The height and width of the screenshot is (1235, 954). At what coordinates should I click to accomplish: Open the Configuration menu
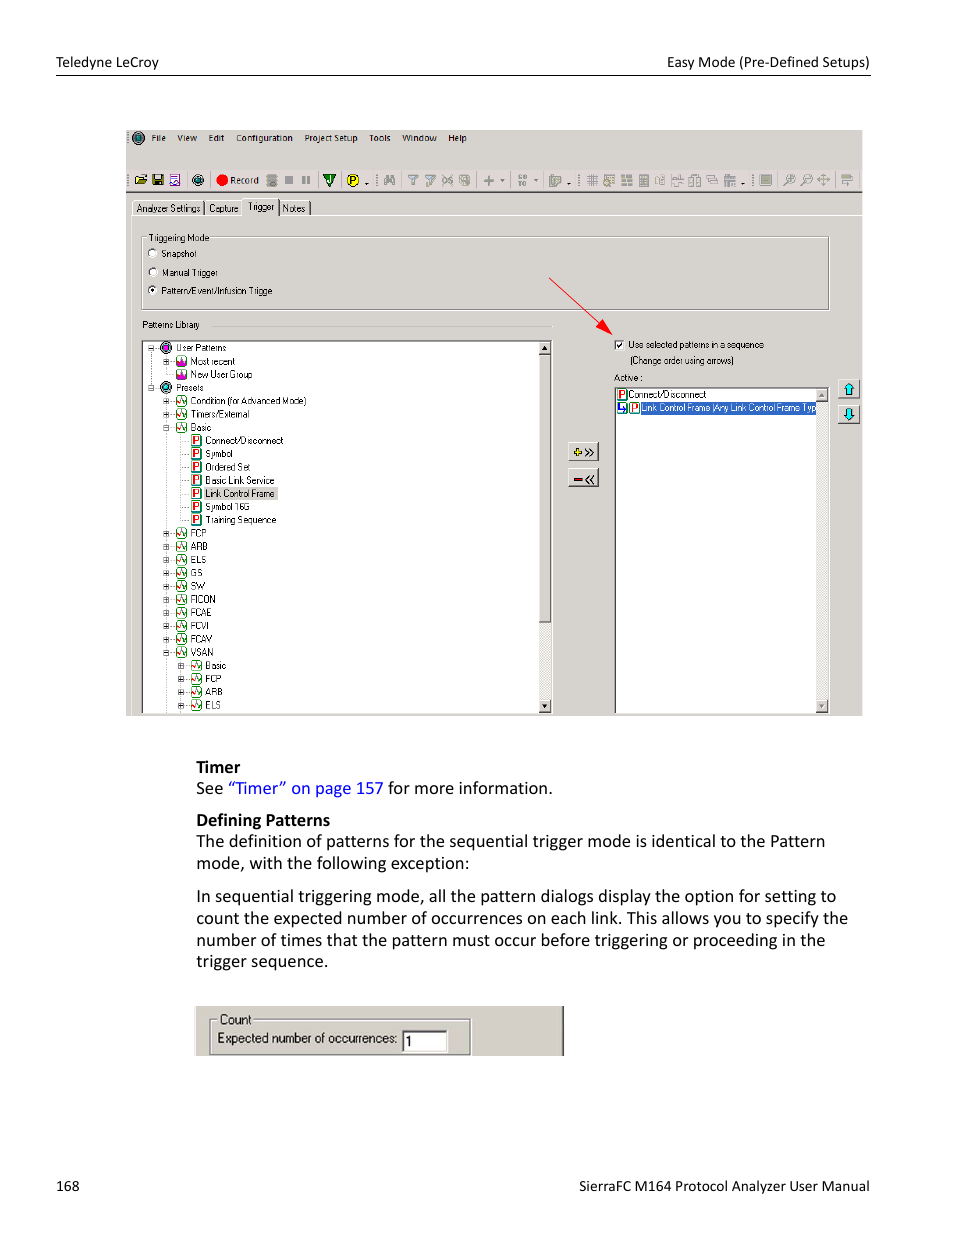pyautogui.click(x=264, y=138)
